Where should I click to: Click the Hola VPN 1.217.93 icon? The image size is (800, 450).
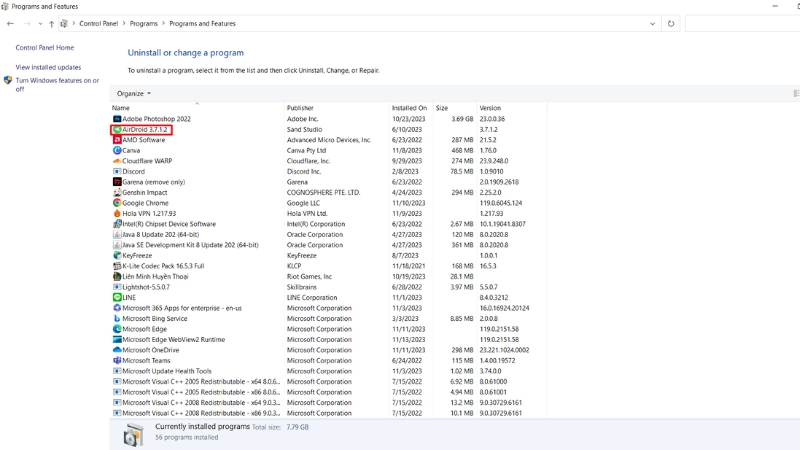point(117,213)
